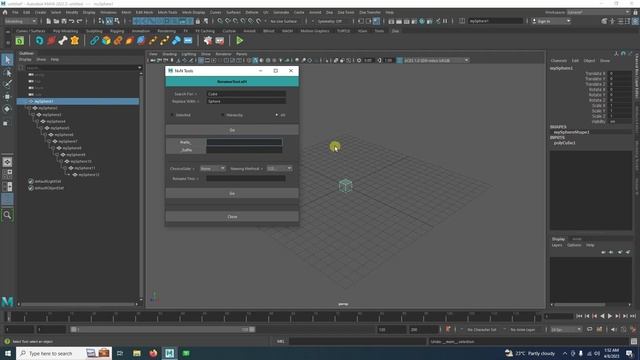
Task: Open the File menu
Action: (15, 12)
